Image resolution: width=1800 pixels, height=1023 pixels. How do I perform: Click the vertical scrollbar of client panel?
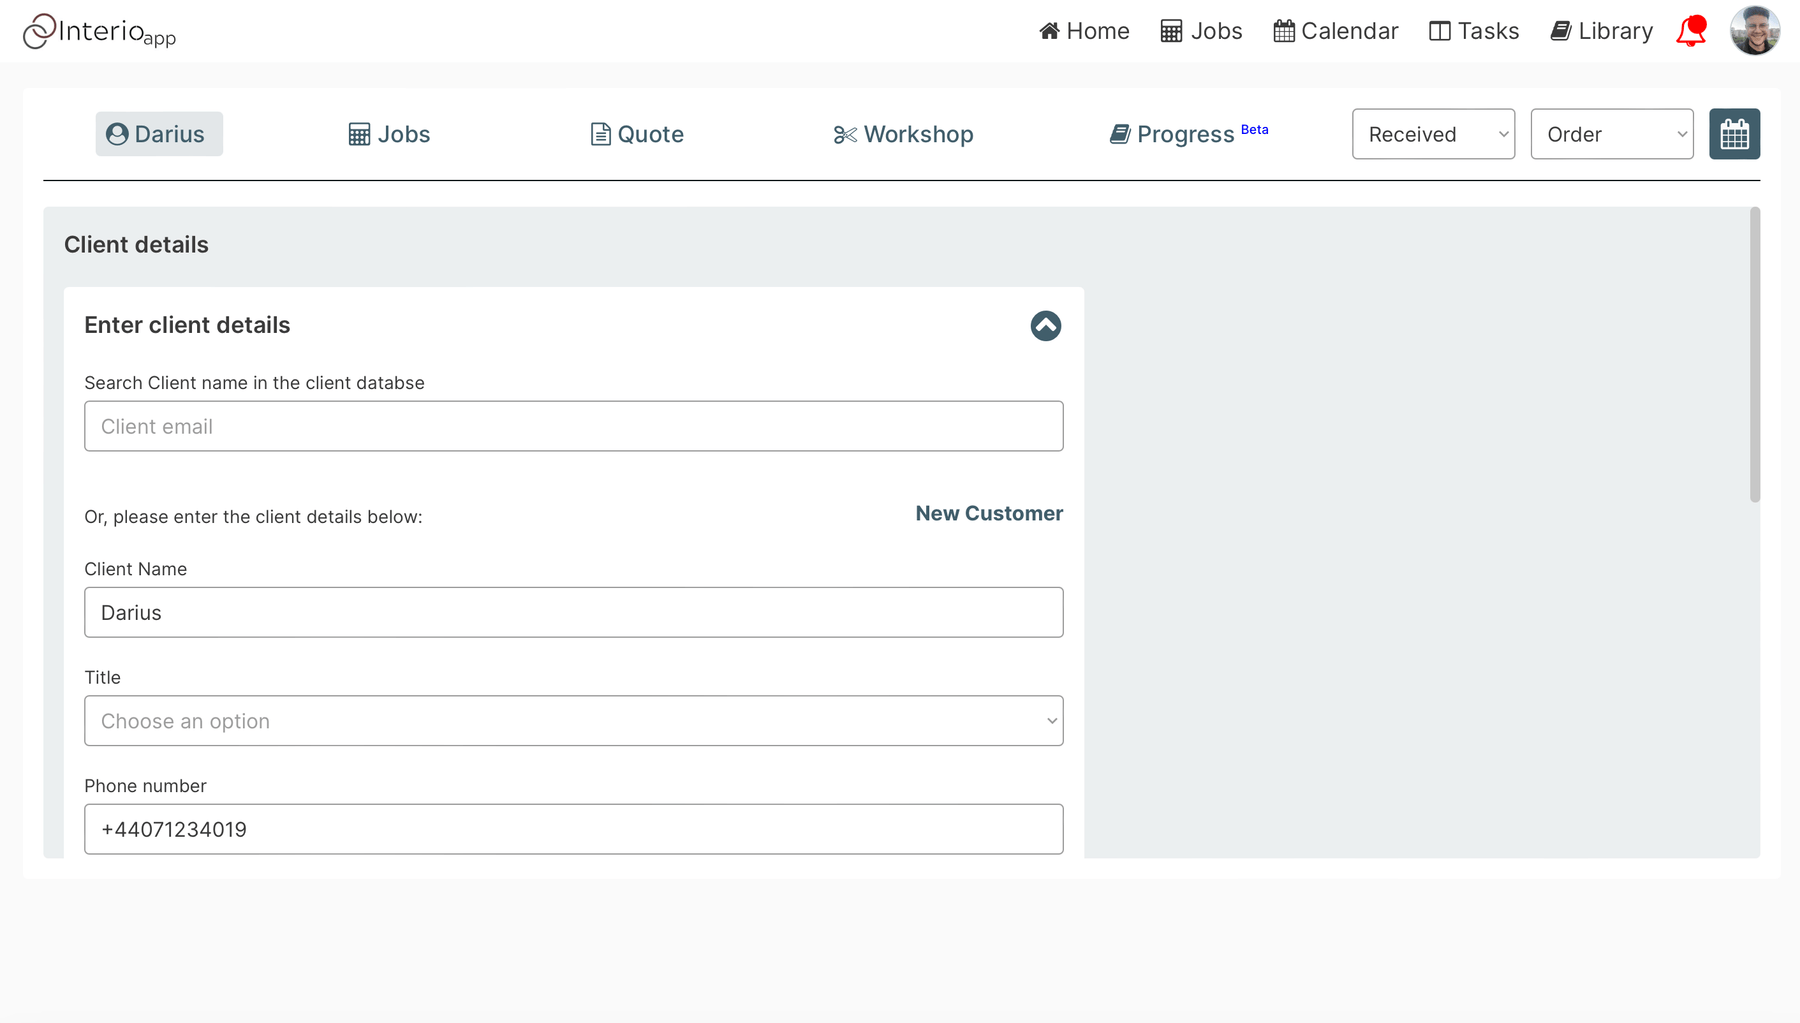1755,355
